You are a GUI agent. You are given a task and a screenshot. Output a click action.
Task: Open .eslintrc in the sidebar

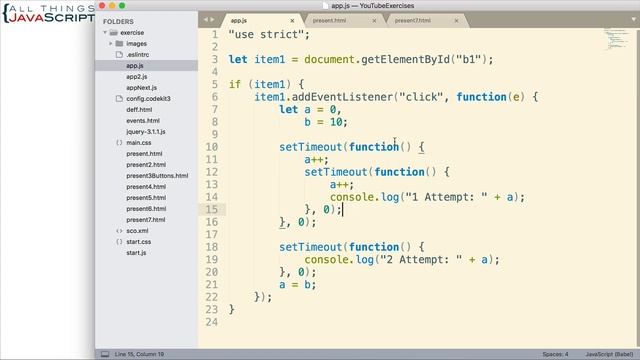click(138, 54)
